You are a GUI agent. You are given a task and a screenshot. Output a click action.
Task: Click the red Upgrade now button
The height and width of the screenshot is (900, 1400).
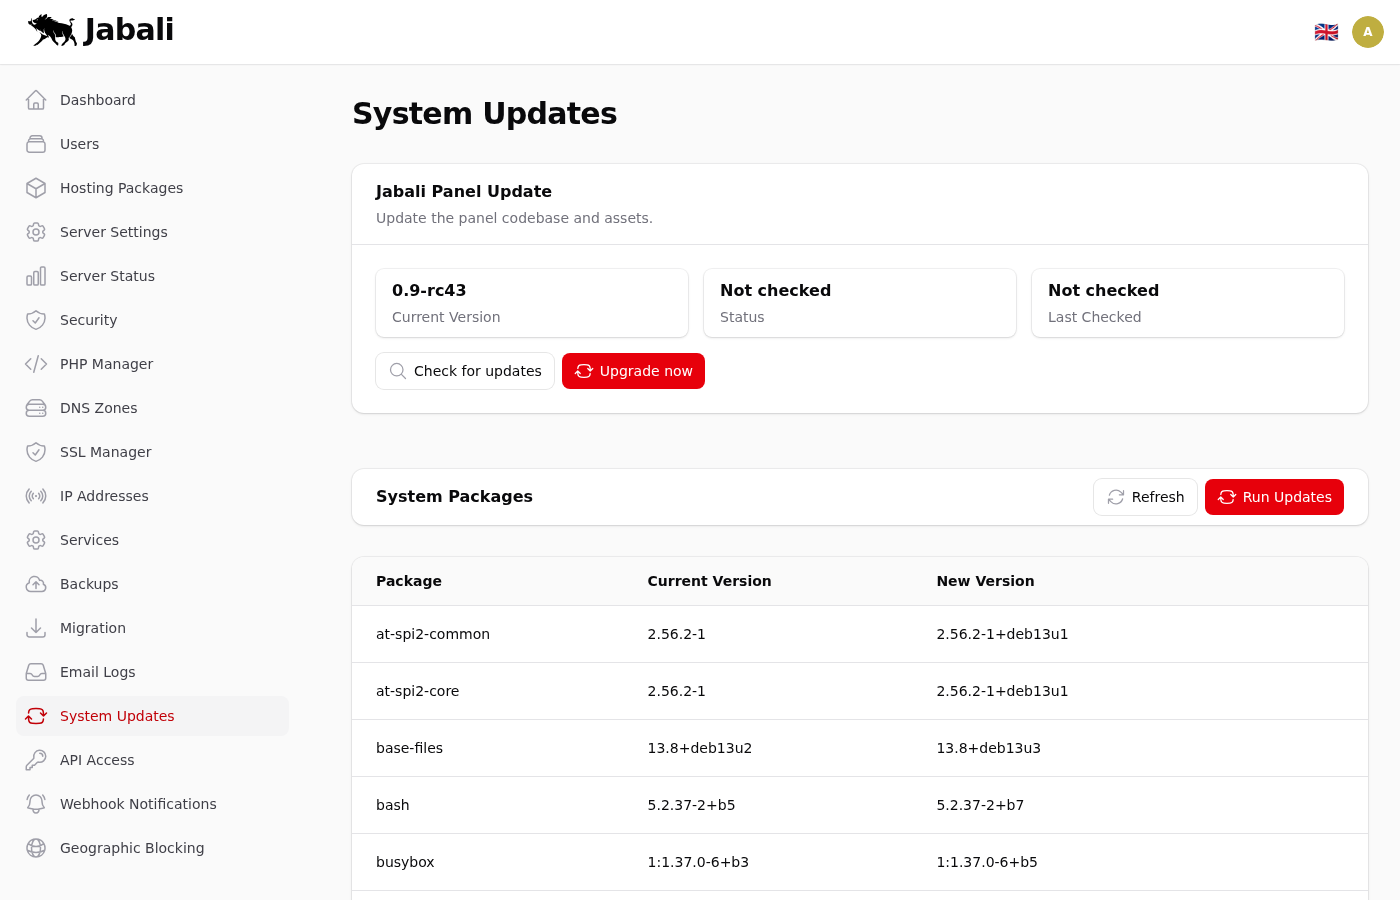pyautogui.click(x=633, y=371)
